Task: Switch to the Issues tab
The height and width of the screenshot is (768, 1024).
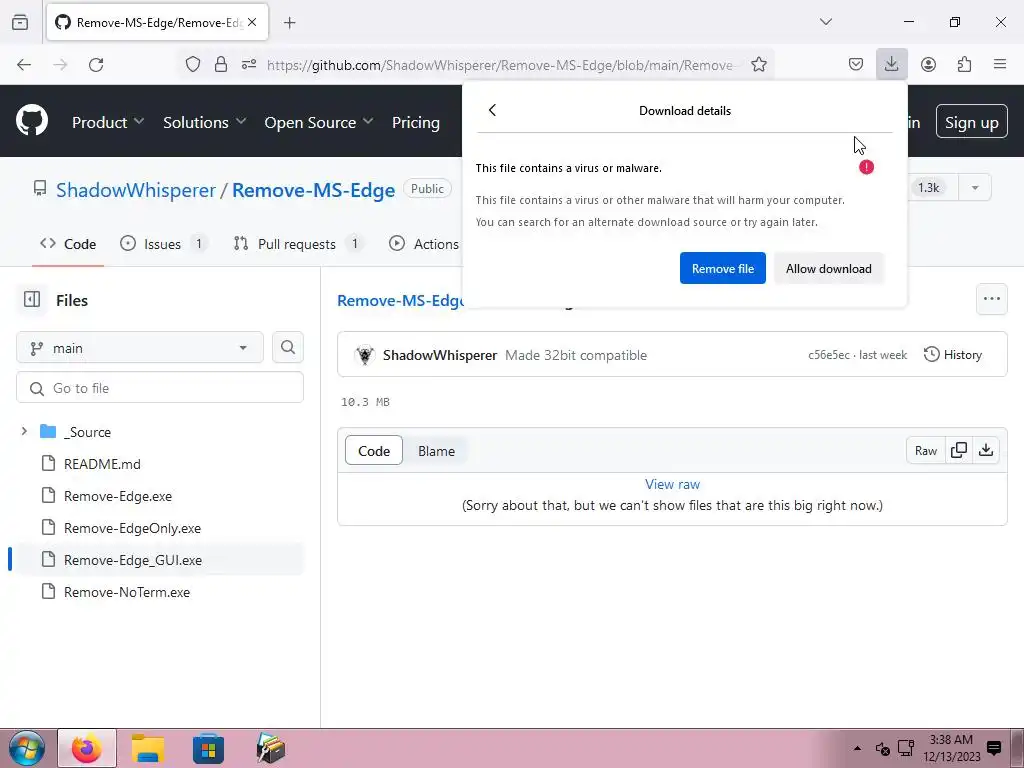Action: pyautogui.click(x=163, y=244)
